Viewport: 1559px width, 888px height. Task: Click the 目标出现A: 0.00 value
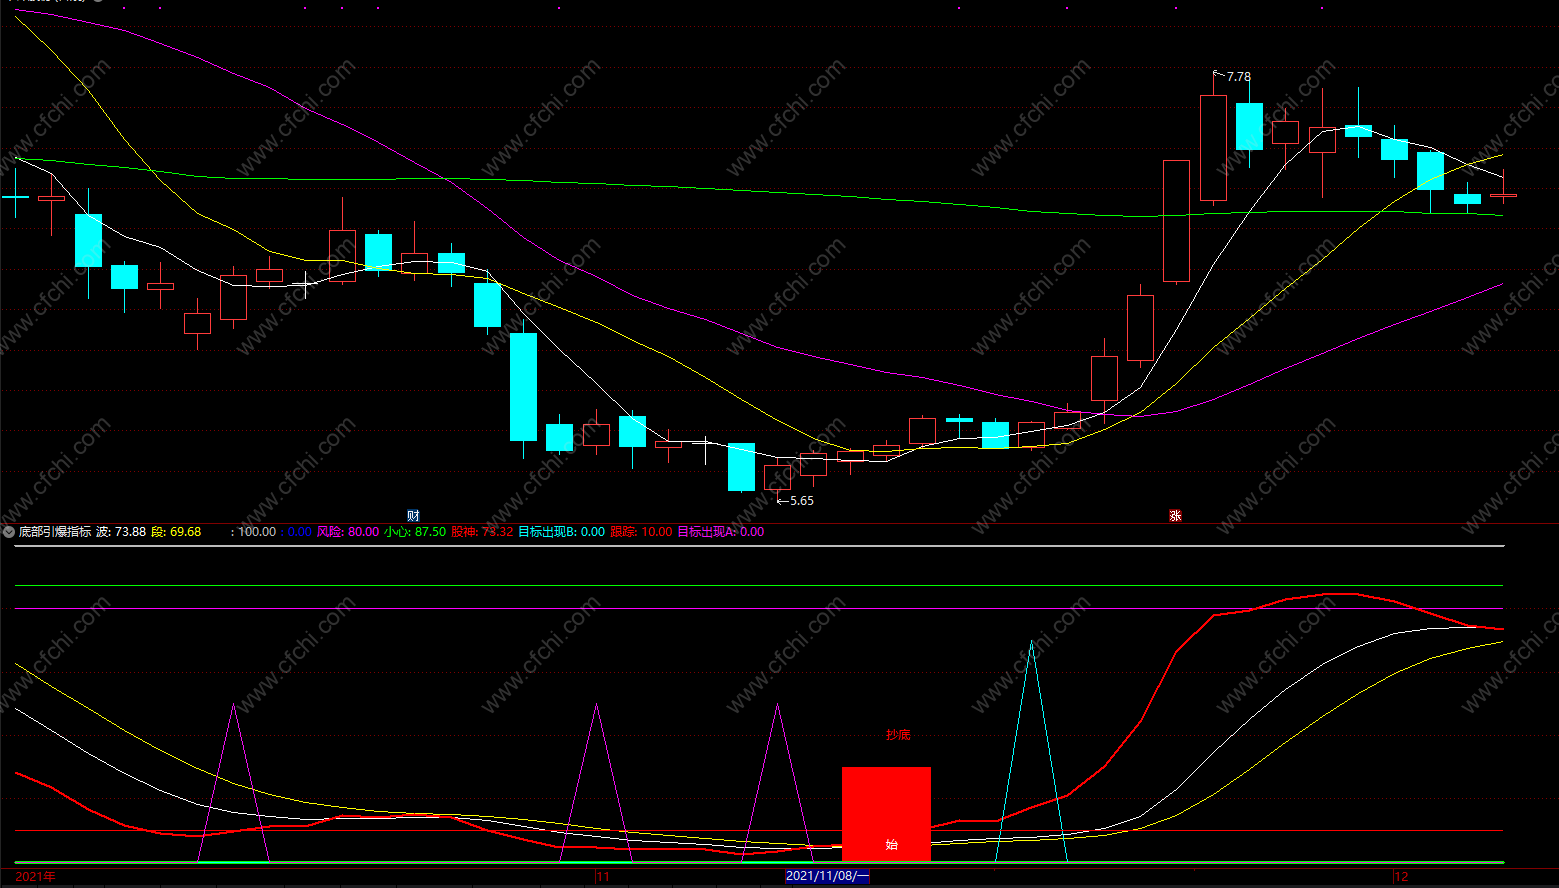pos(720,532)
